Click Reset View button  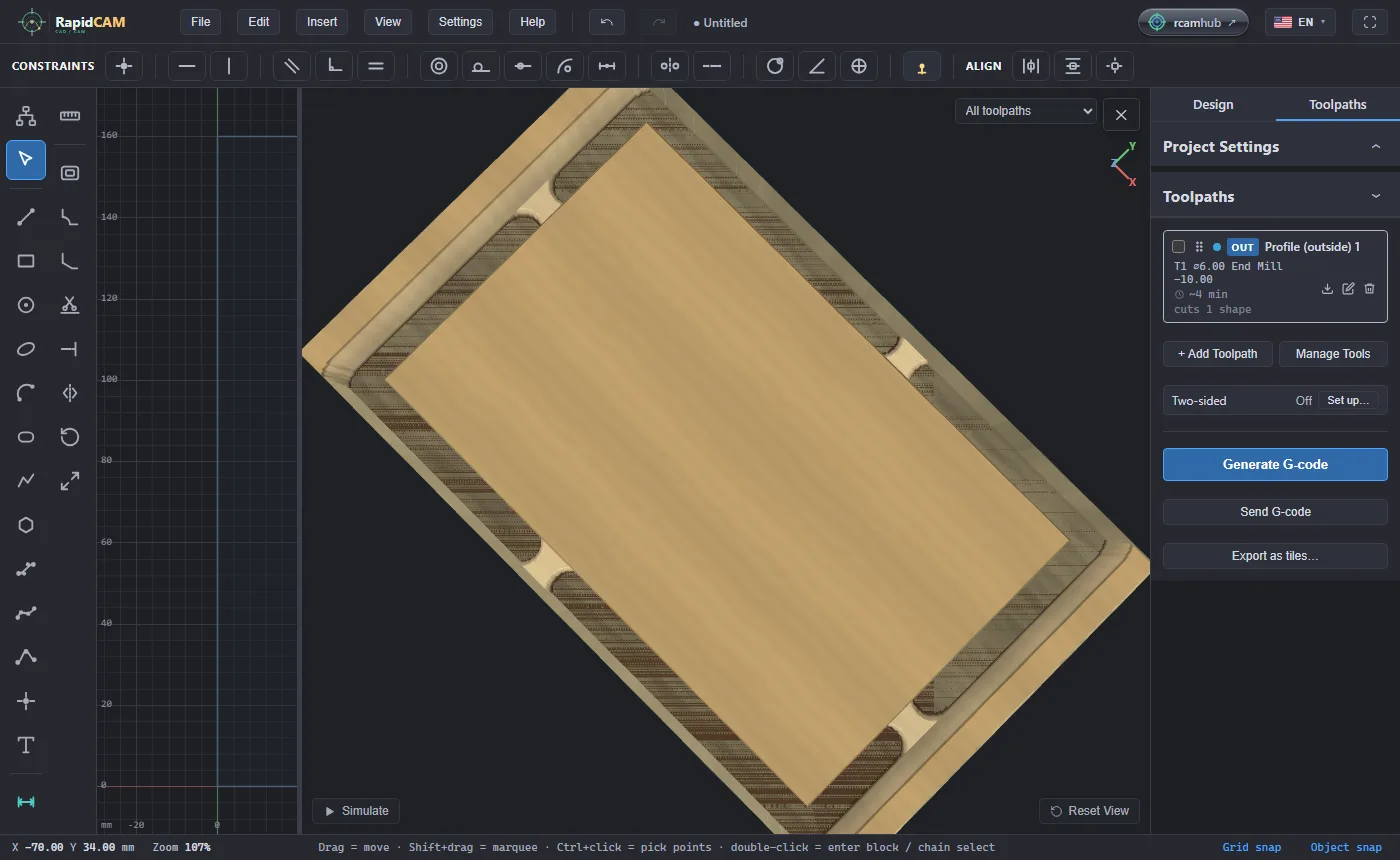(x=1089, y=811)
